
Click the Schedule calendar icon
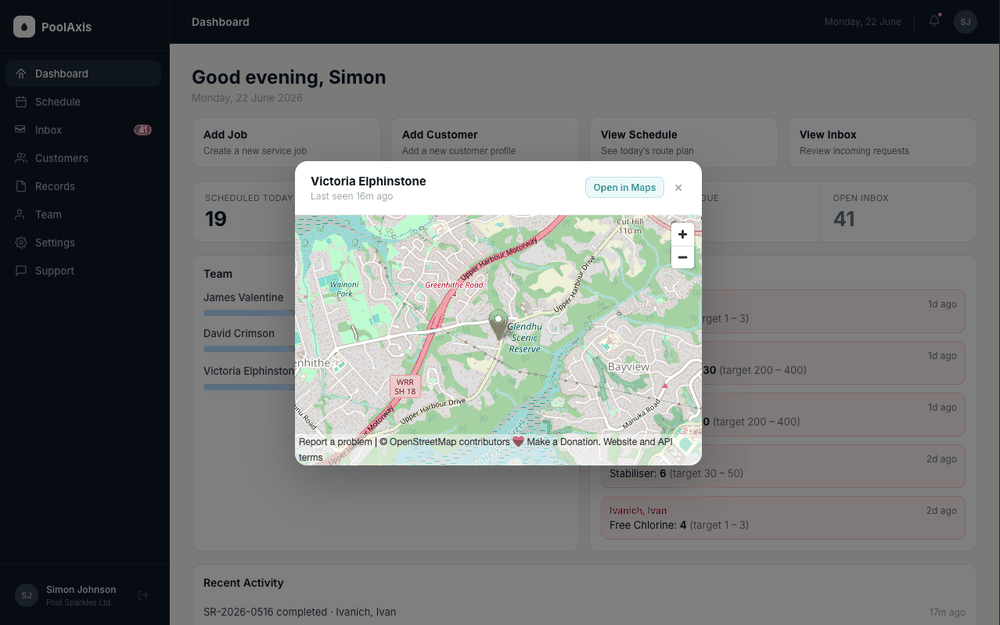(x=21, y=101)
